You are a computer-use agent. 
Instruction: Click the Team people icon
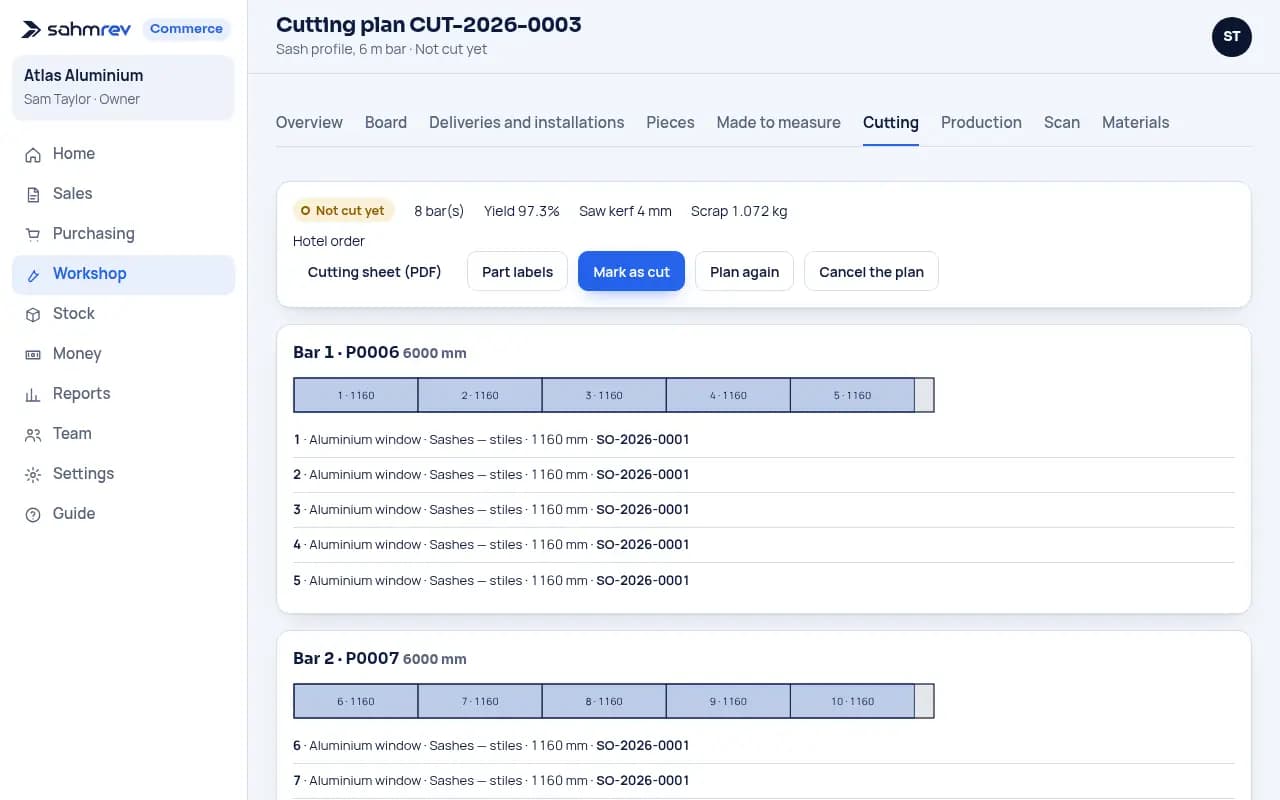coord(33,434)
